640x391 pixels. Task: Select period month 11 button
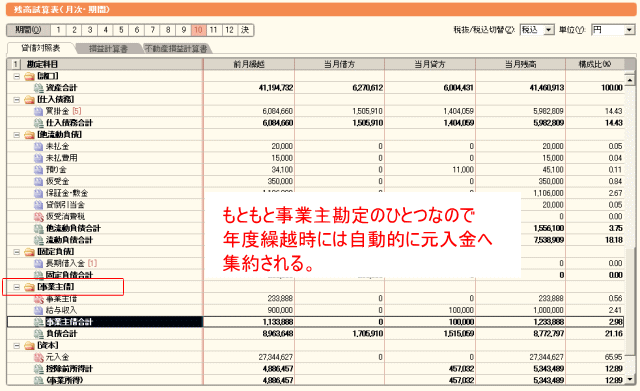point(213,30)
